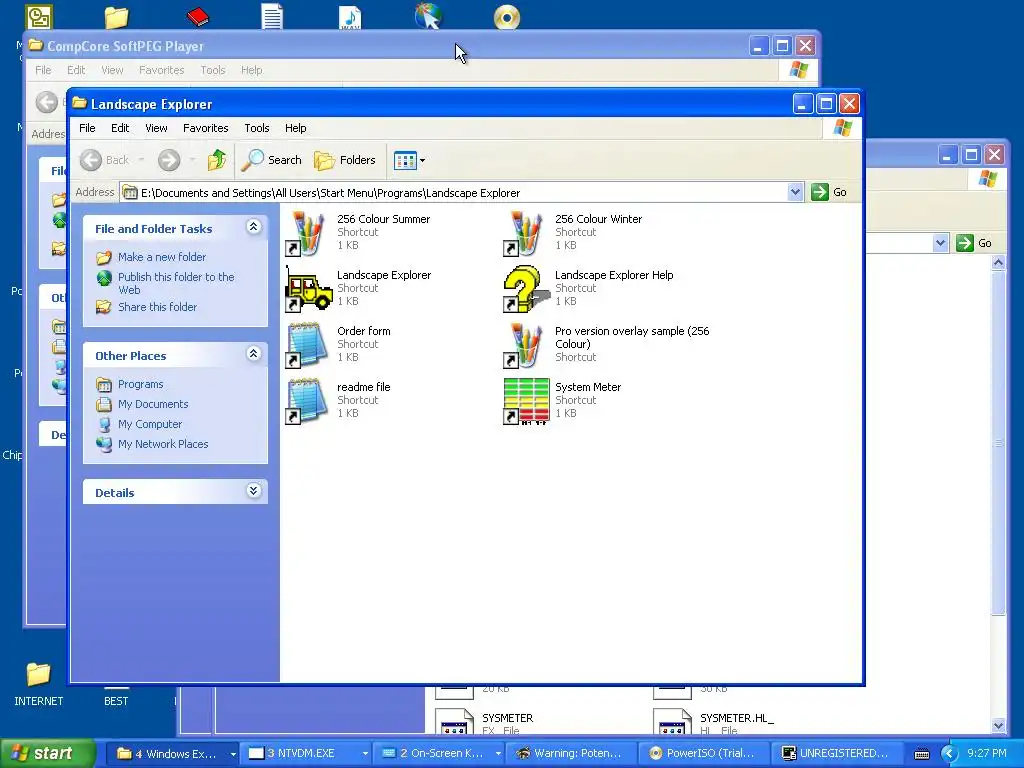Viewport: 1024px width, 768px height.
Task: Open the address dropdown in the rear right window
Action: 940,243
